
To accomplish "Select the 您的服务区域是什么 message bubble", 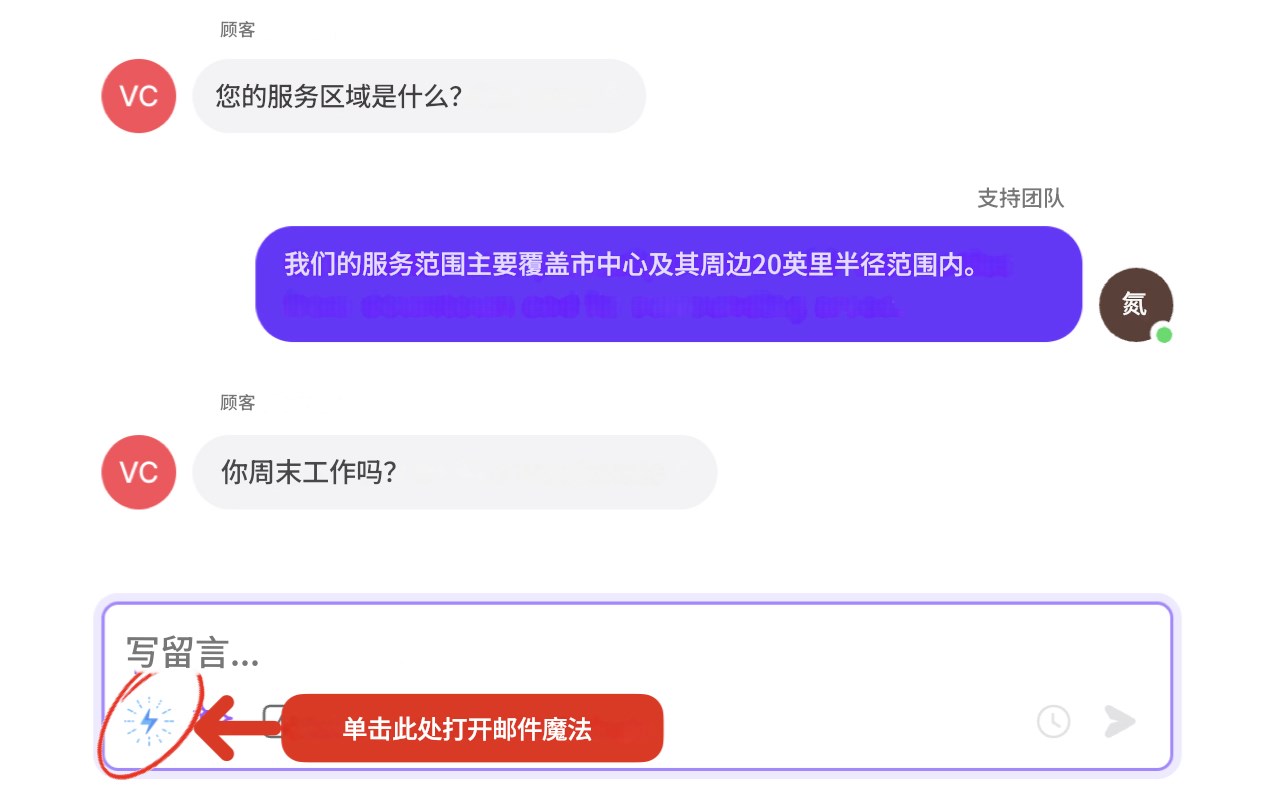I will pyautogui.click(x=419, y=96).
